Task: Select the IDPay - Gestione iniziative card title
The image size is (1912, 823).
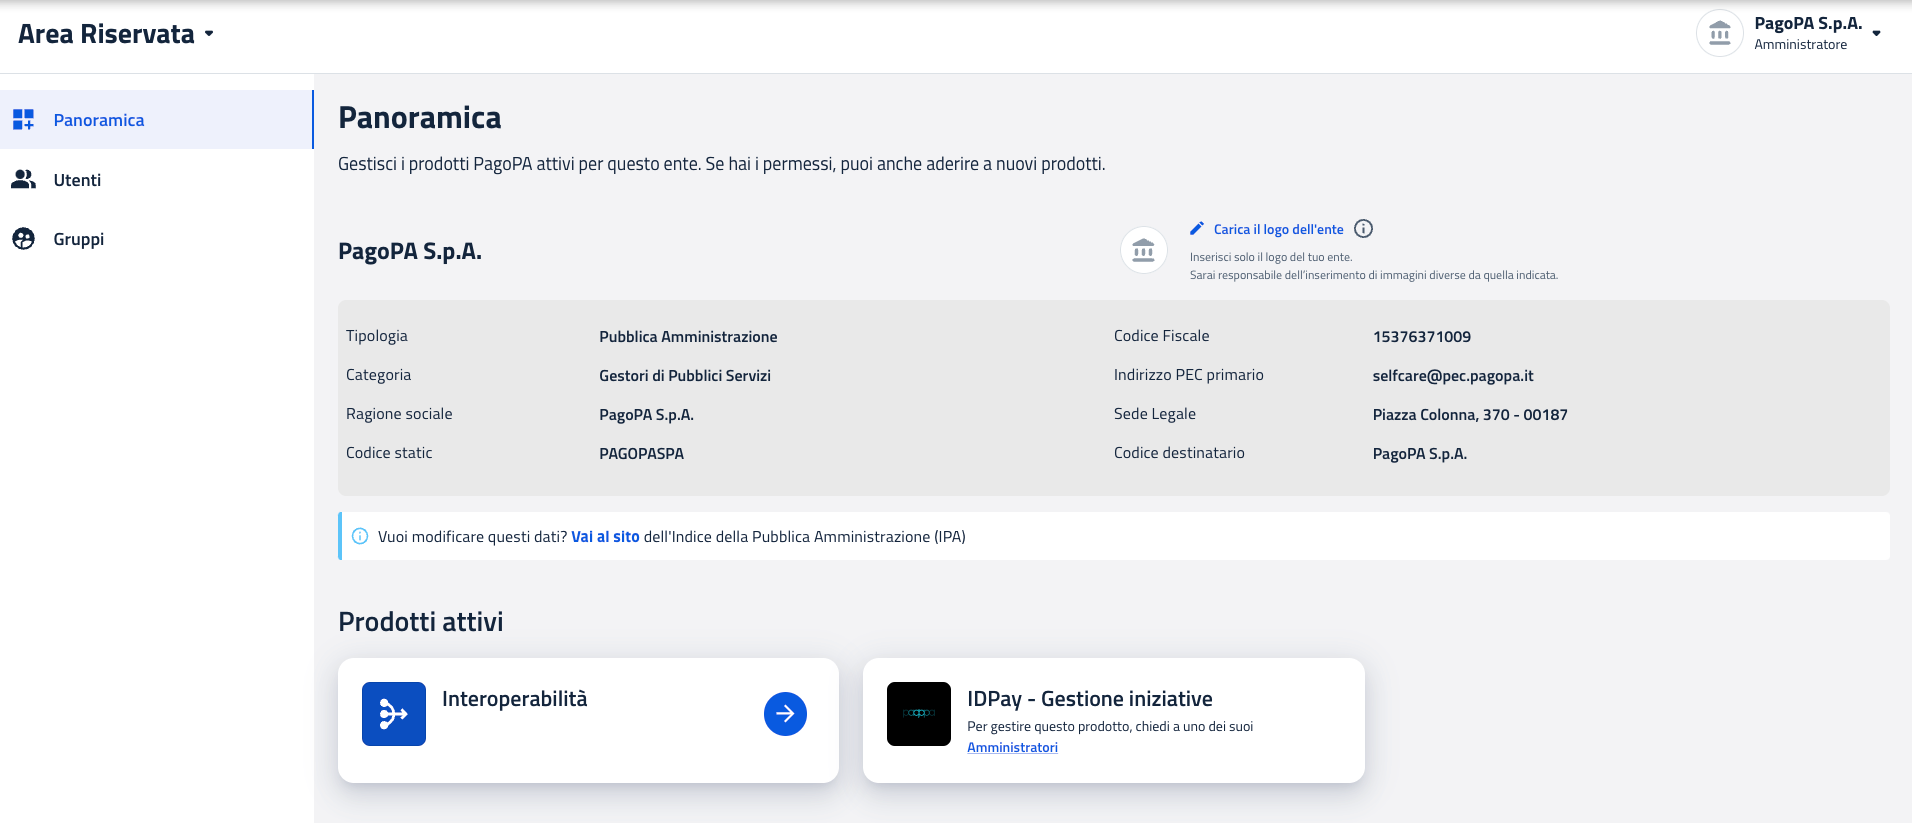Action: tap(1089, 699)
